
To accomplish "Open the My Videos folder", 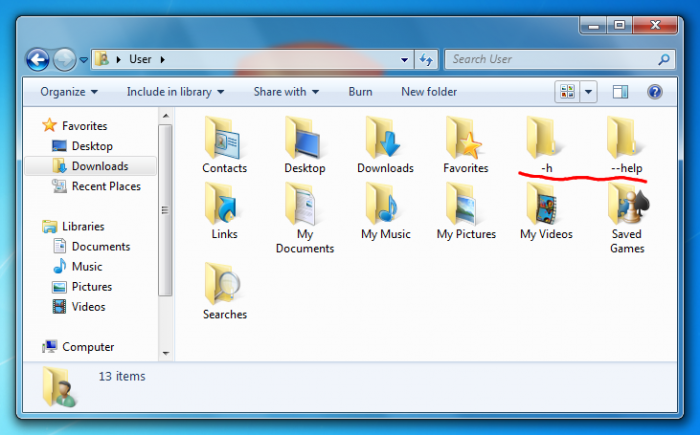I will click(546, 211).
